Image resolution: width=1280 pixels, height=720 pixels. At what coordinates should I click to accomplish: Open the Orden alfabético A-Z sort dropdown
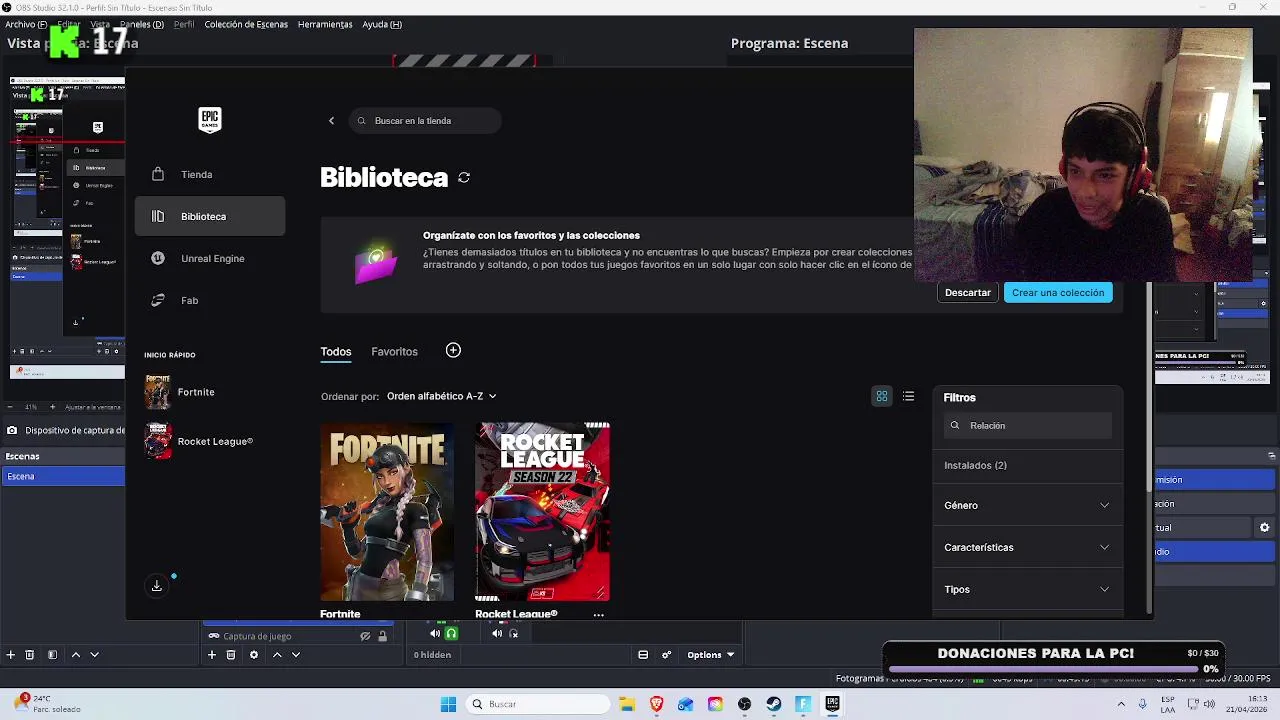[x=441, y=396]
